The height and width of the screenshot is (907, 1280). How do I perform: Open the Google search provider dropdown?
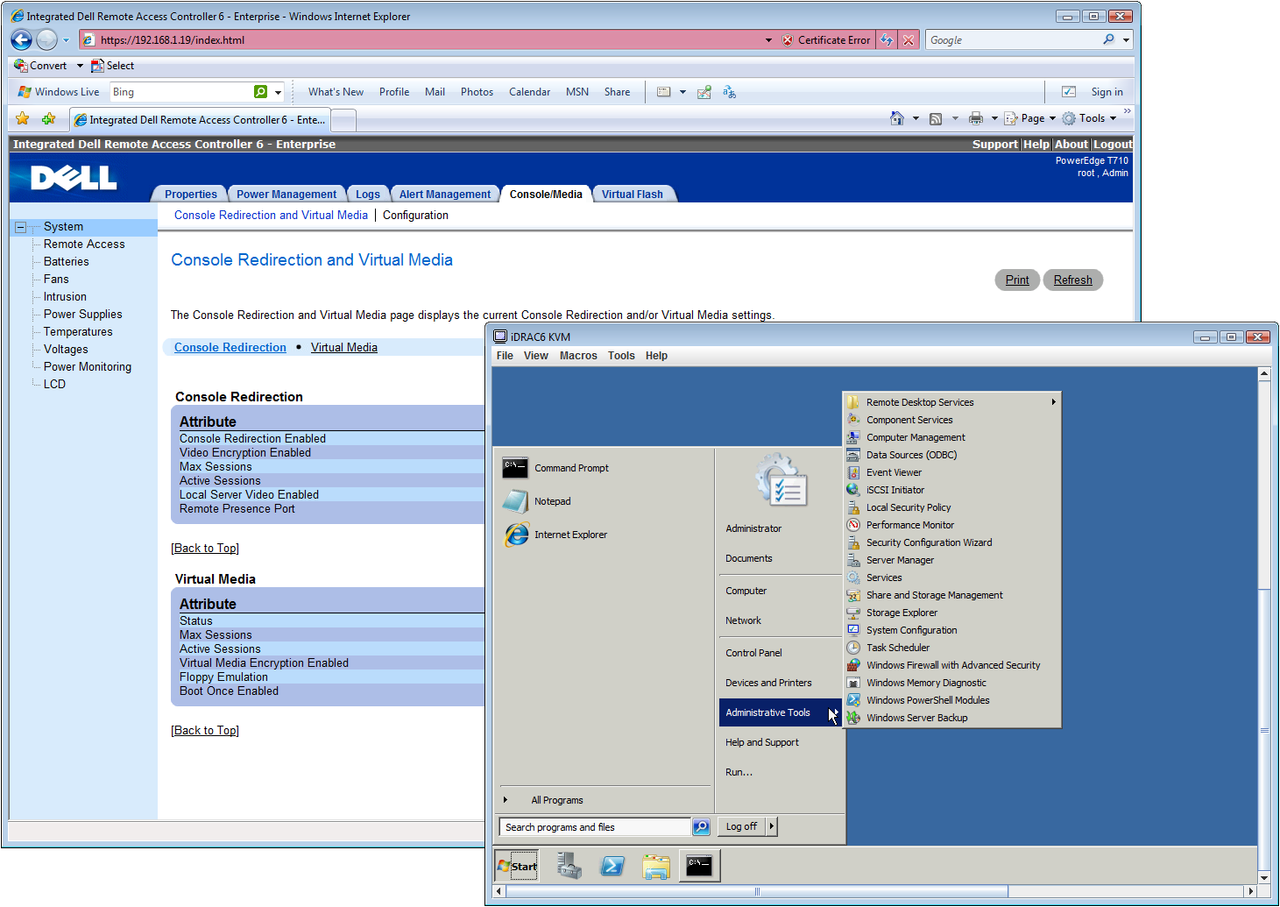1126,40
